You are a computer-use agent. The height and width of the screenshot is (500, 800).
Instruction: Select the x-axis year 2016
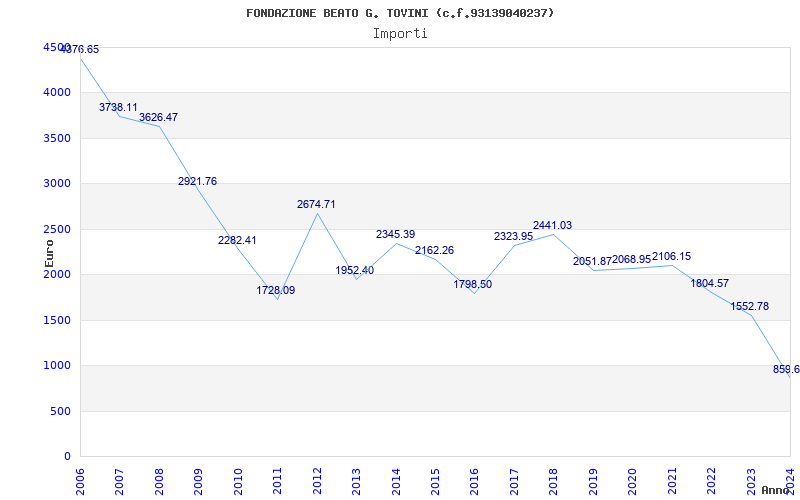pos(474,482)
